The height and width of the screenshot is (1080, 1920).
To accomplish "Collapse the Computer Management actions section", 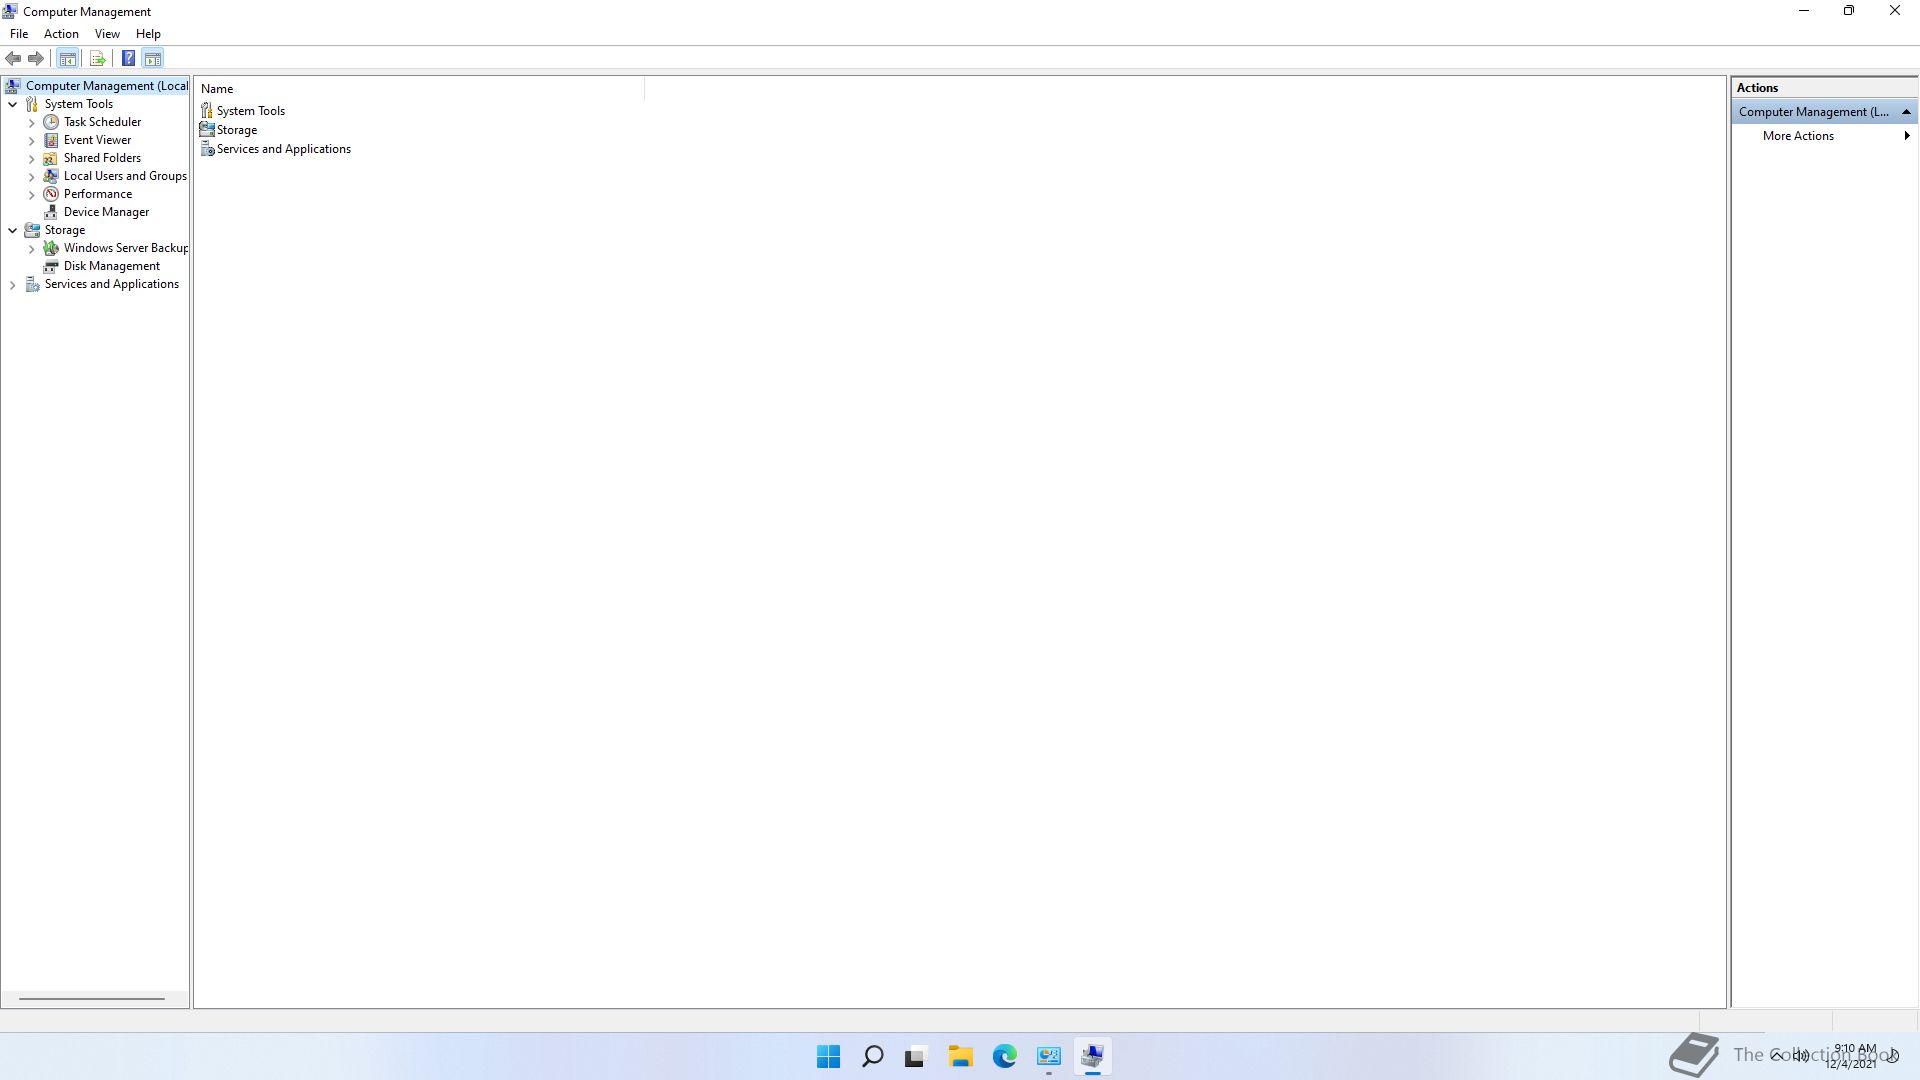I will [1906, 112].
